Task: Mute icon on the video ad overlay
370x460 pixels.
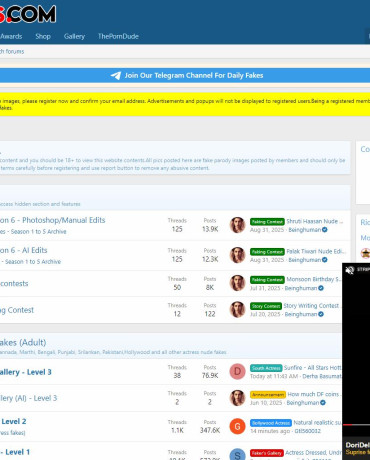Action: [349, 270]
